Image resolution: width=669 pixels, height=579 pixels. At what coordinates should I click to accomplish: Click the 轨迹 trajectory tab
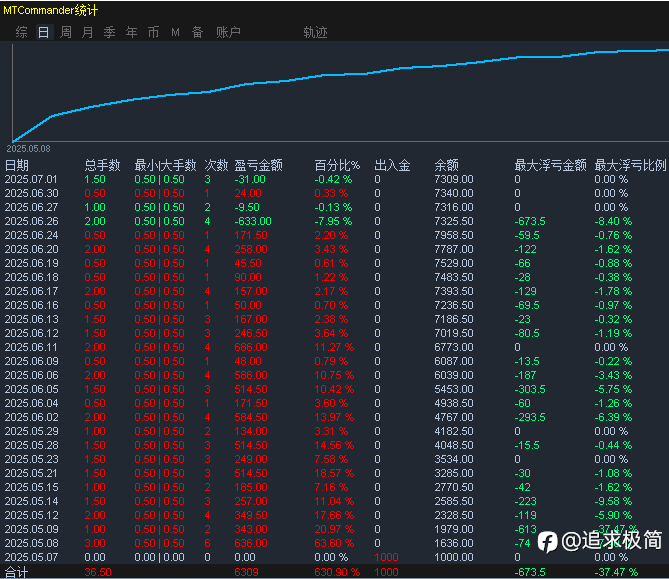[x=315, y=32]
